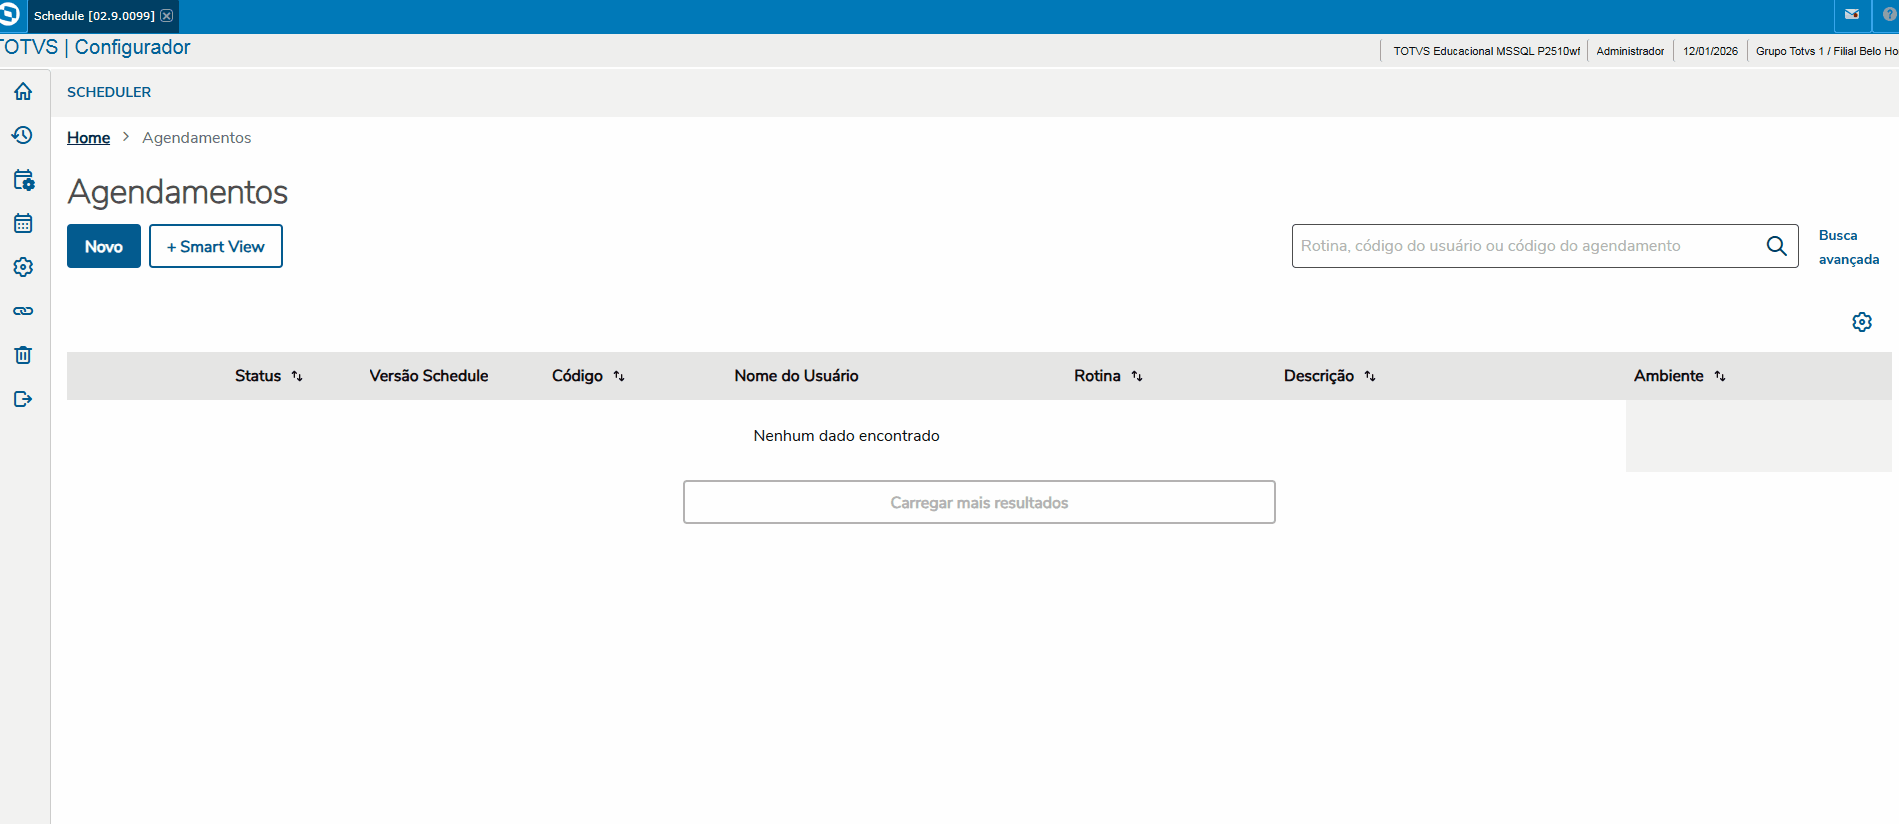Viewport: 1899px width, 824px height.
Task: Open table column settings gear icon
Action: tap(1862, 322)
